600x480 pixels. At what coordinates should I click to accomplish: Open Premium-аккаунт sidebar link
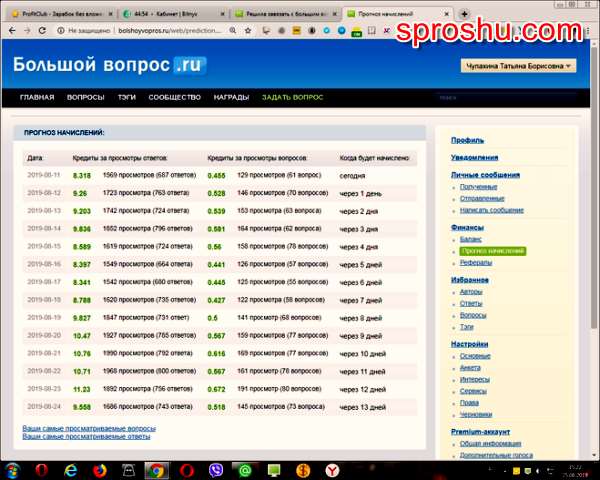coord(480,432)
